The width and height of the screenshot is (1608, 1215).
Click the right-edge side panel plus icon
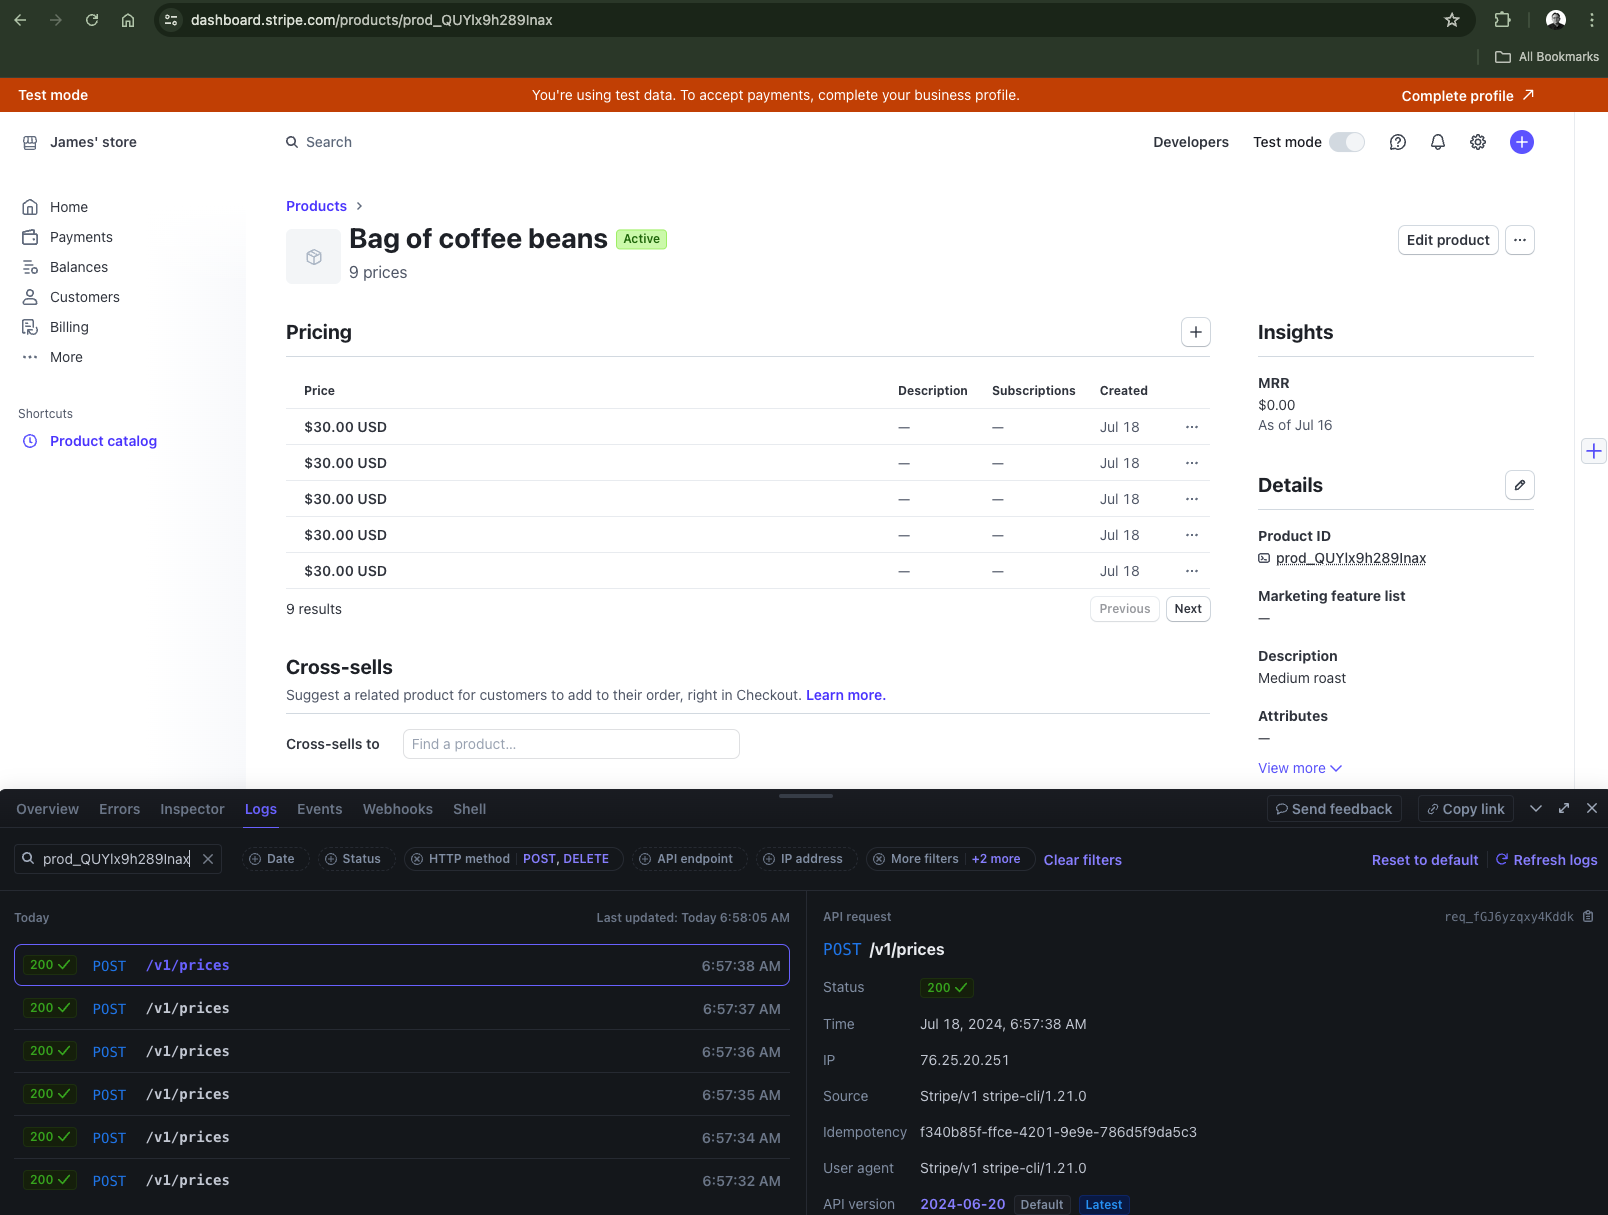[1594, 451]
